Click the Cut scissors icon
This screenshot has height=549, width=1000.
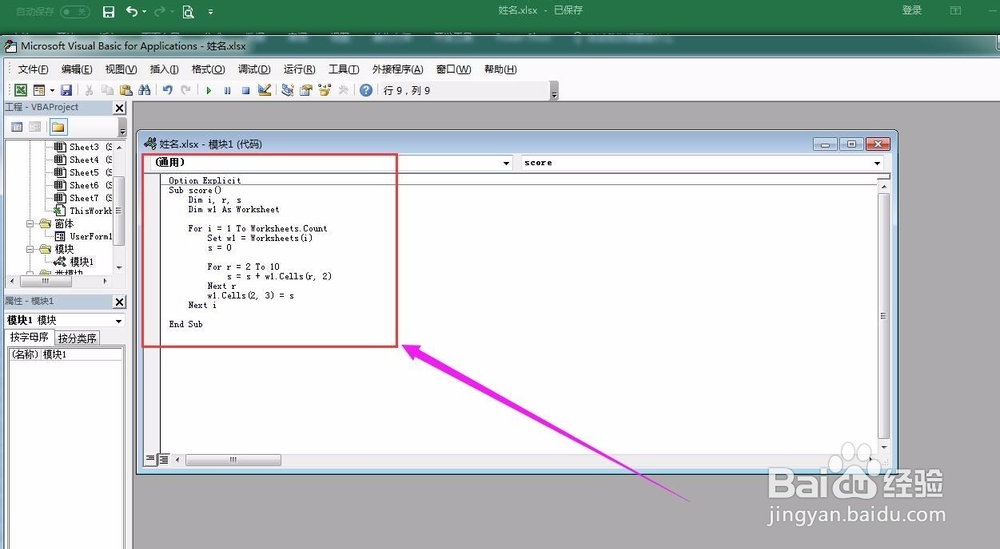coord(89,91)
